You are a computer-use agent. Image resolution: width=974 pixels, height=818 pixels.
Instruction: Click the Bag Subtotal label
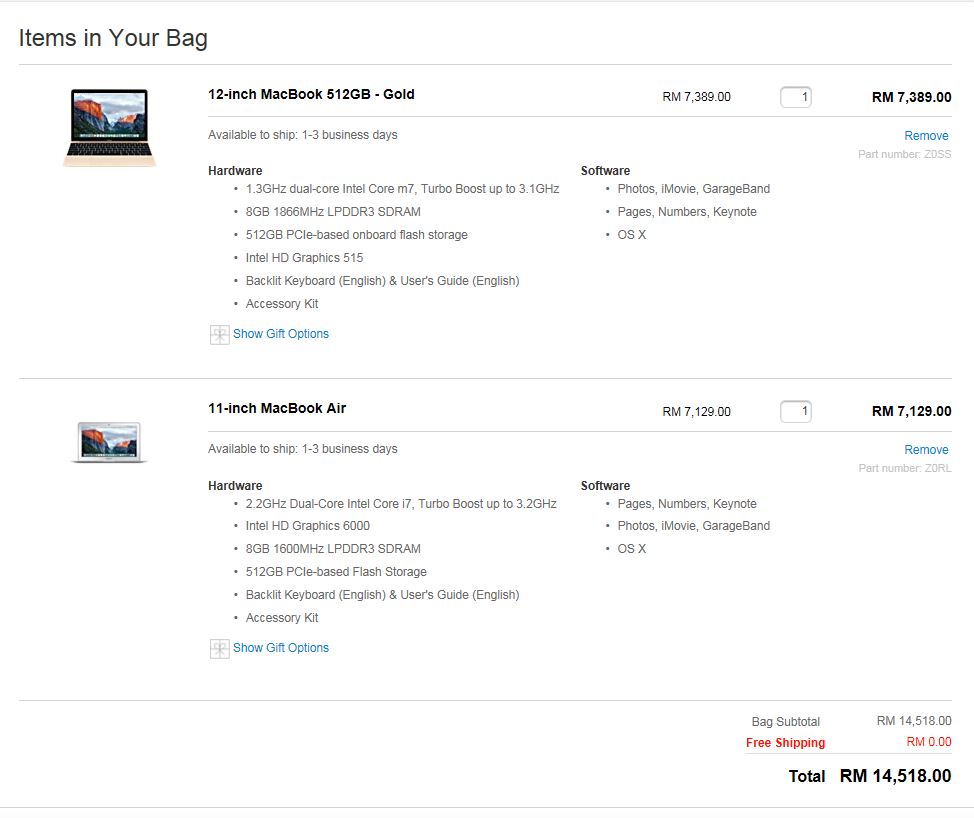tap(786, 722)
